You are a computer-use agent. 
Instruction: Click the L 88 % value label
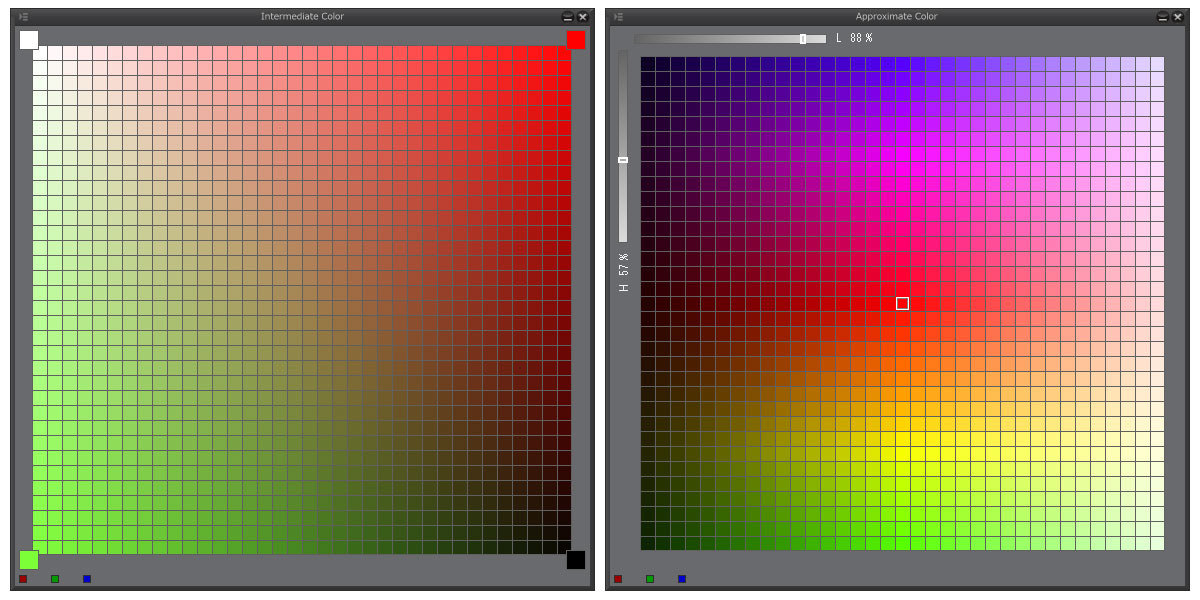pyautogui.click(x=854, y=38)
